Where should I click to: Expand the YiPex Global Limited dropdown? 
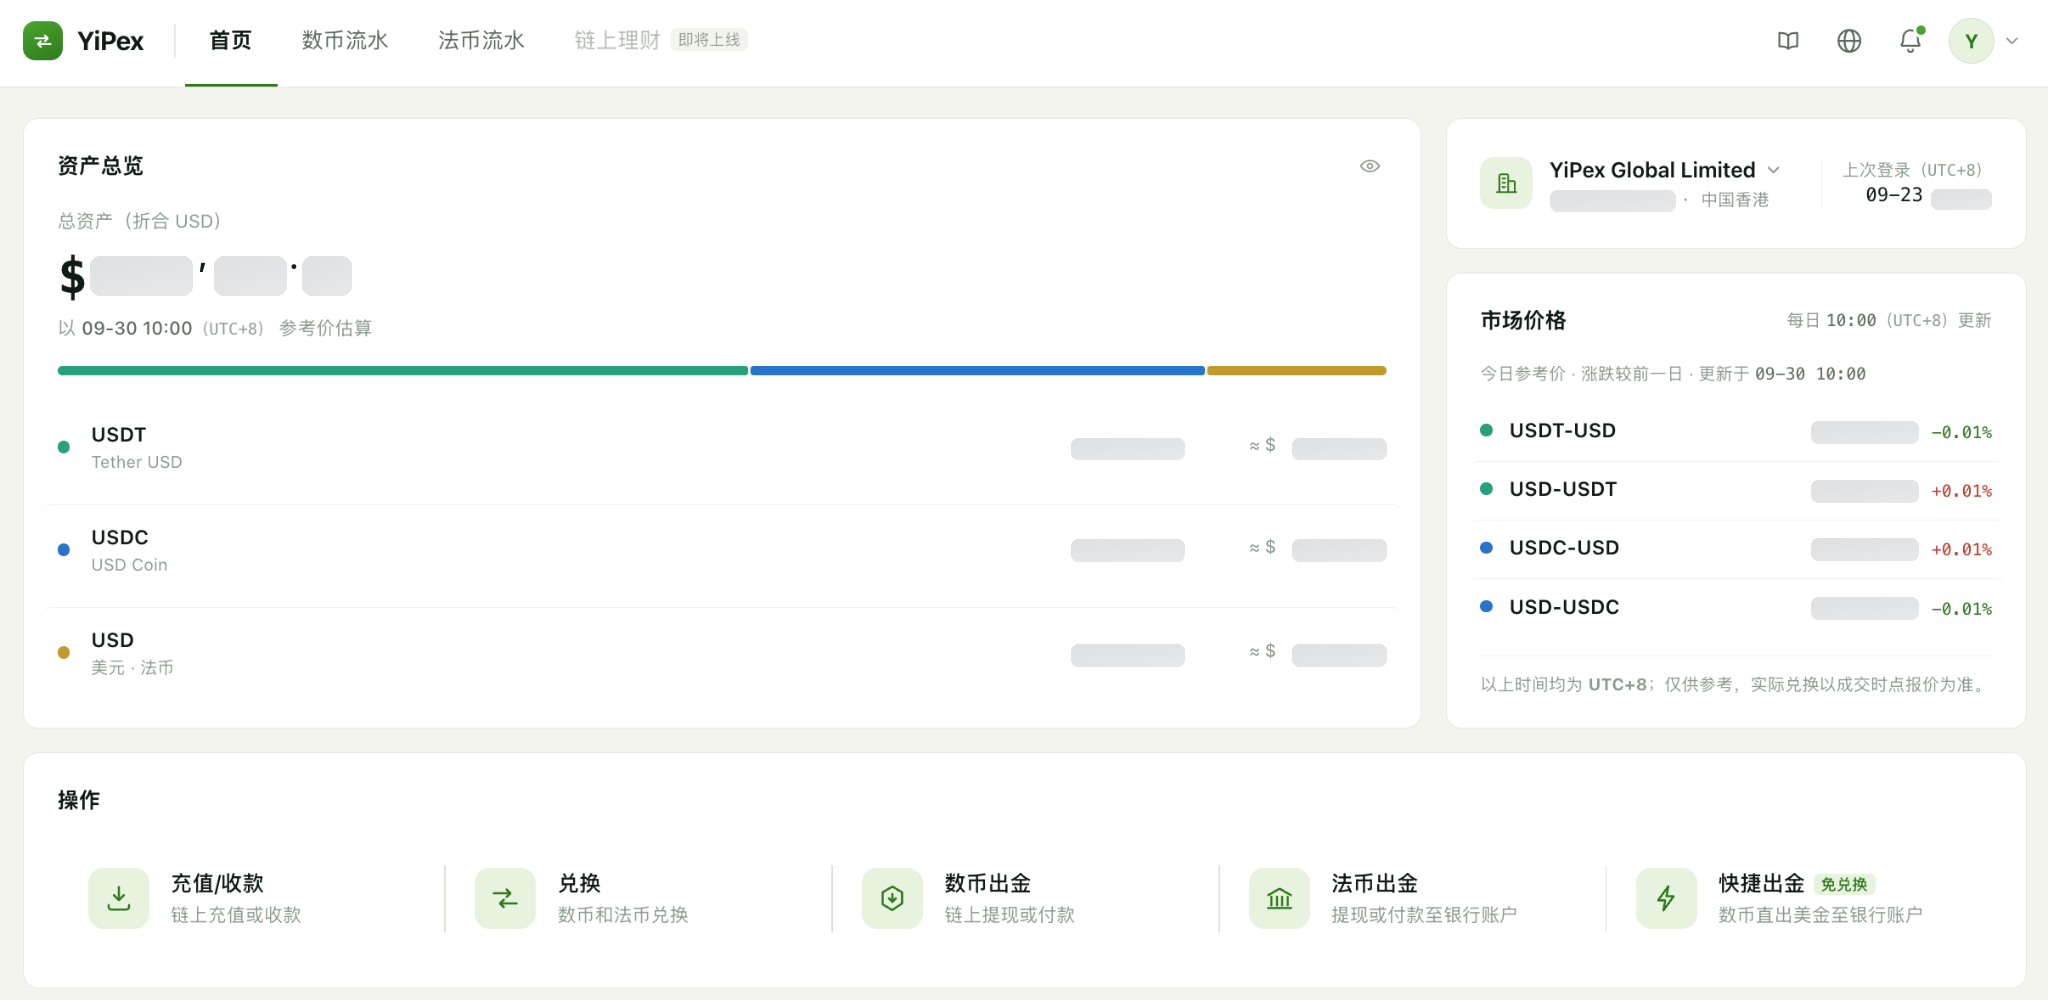1774,170
